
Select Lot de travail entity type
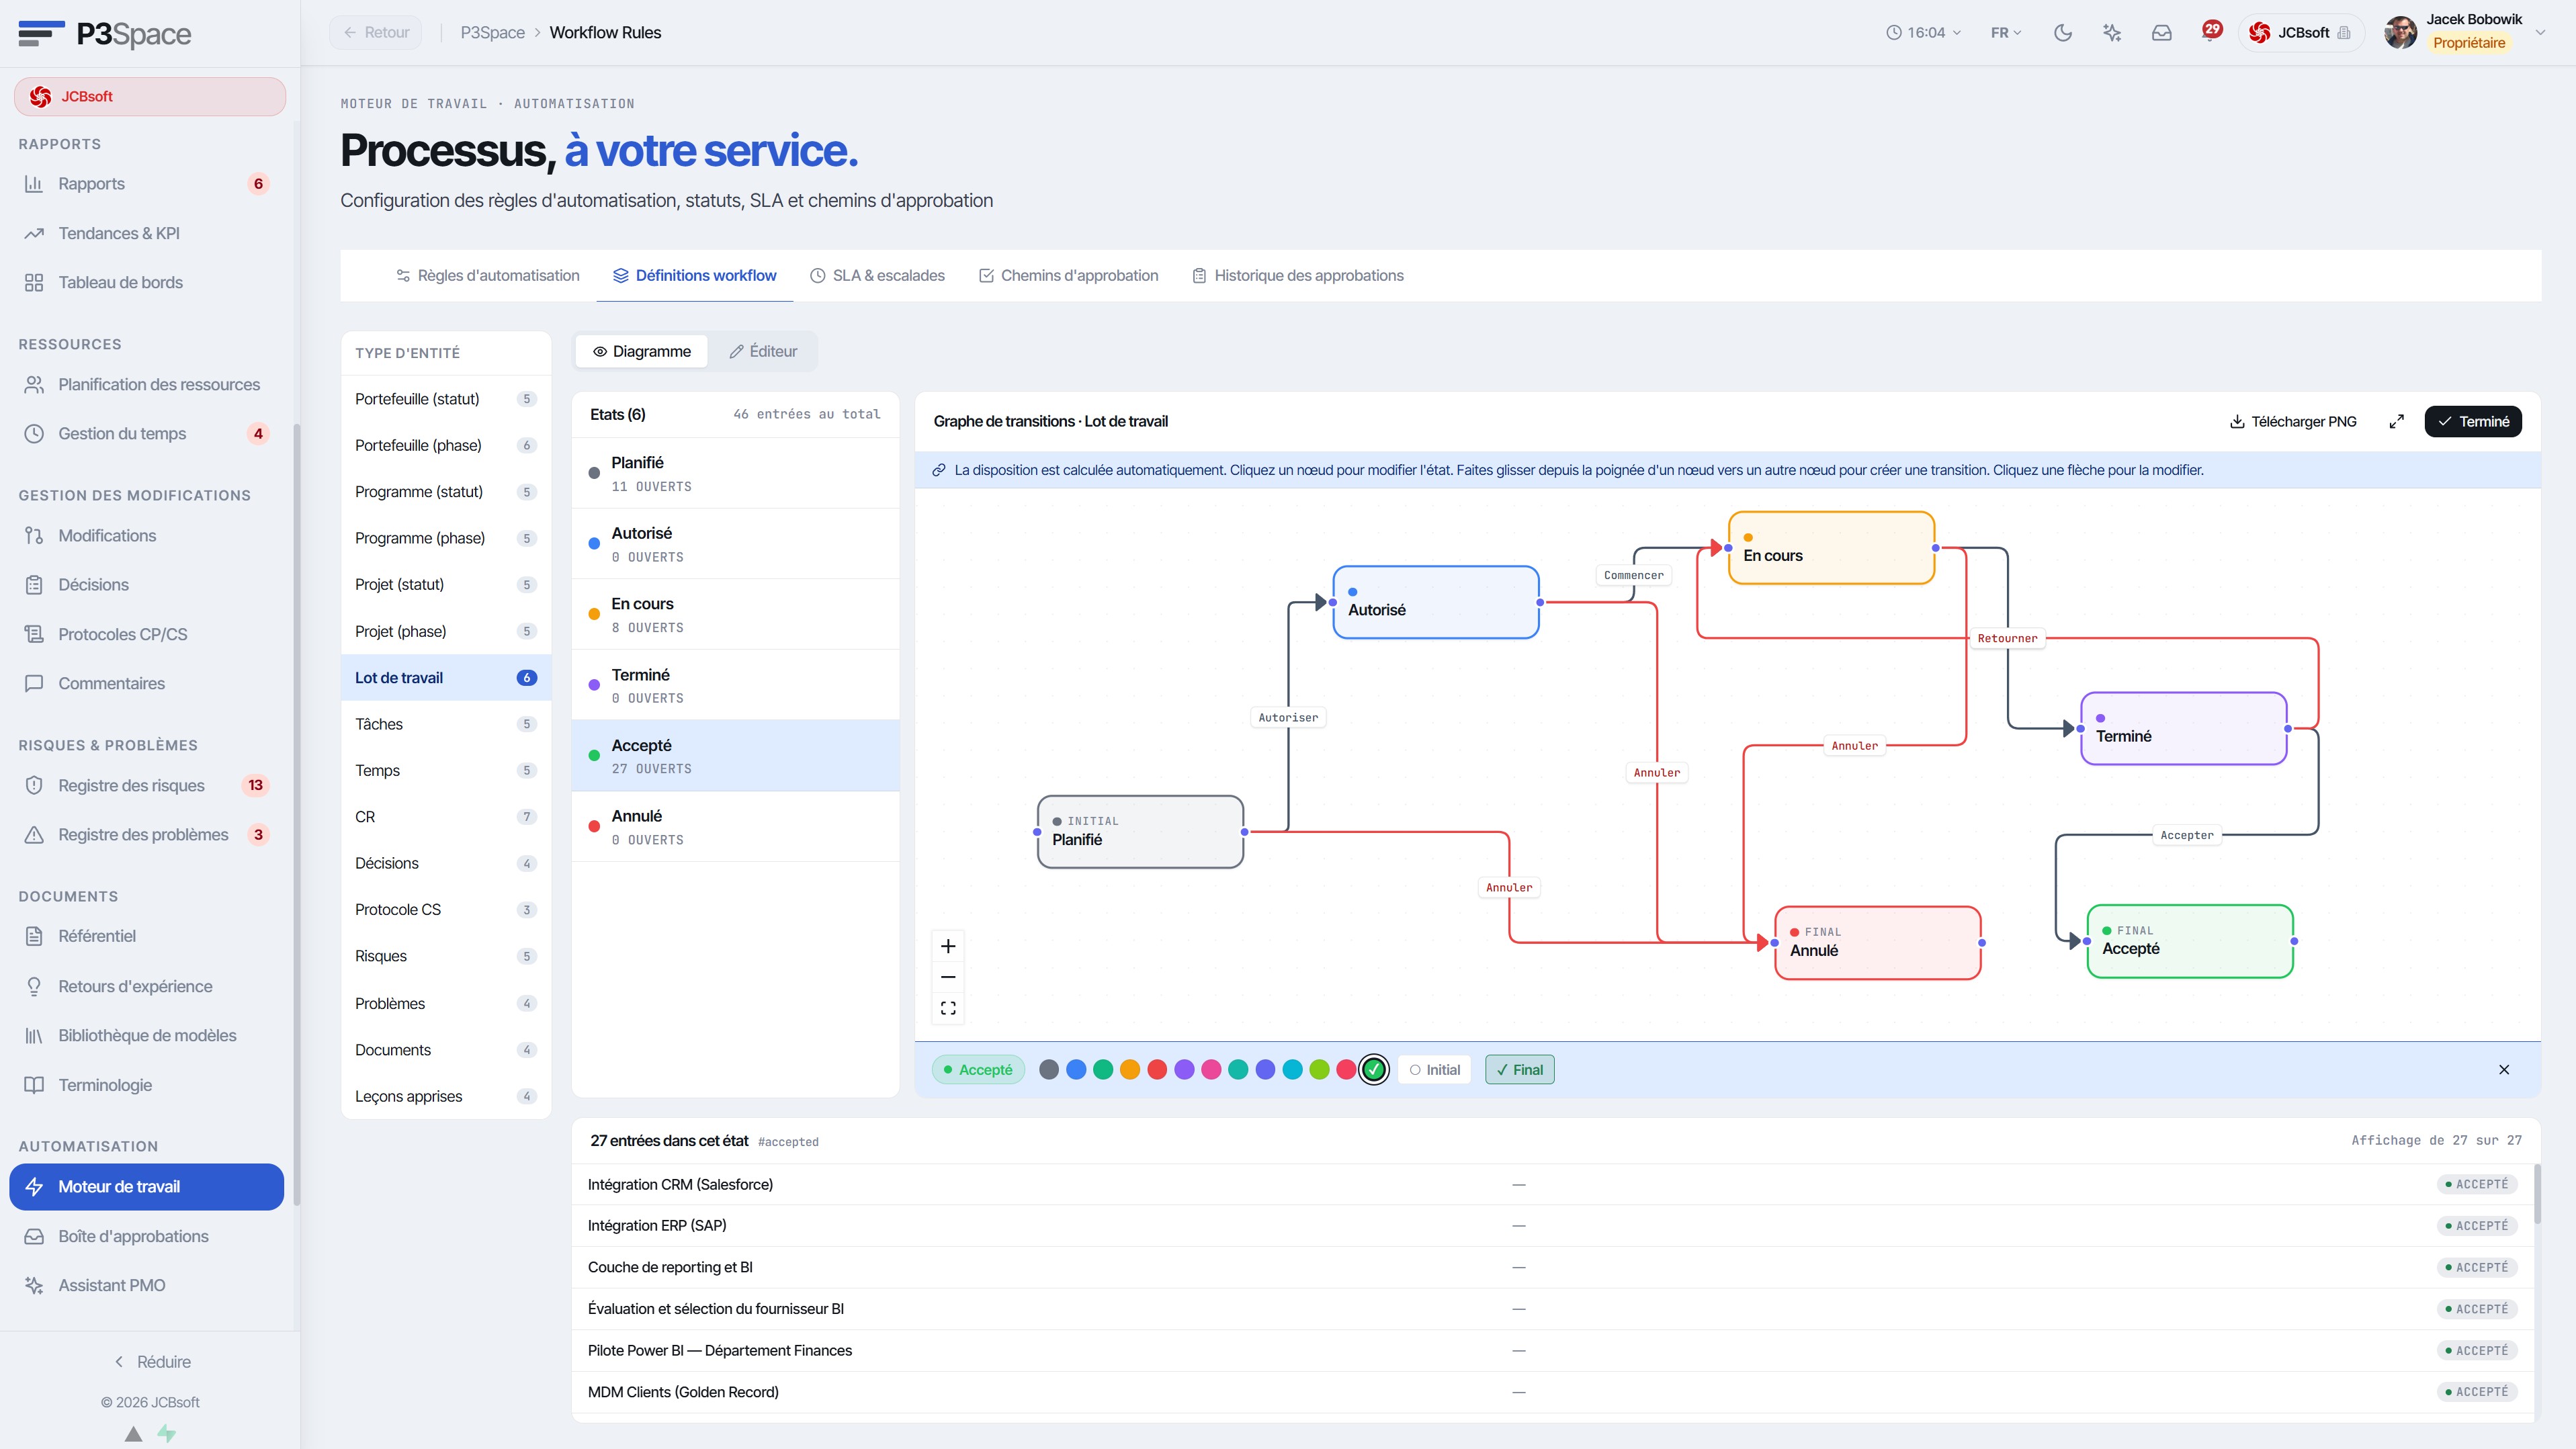[446, 677]
